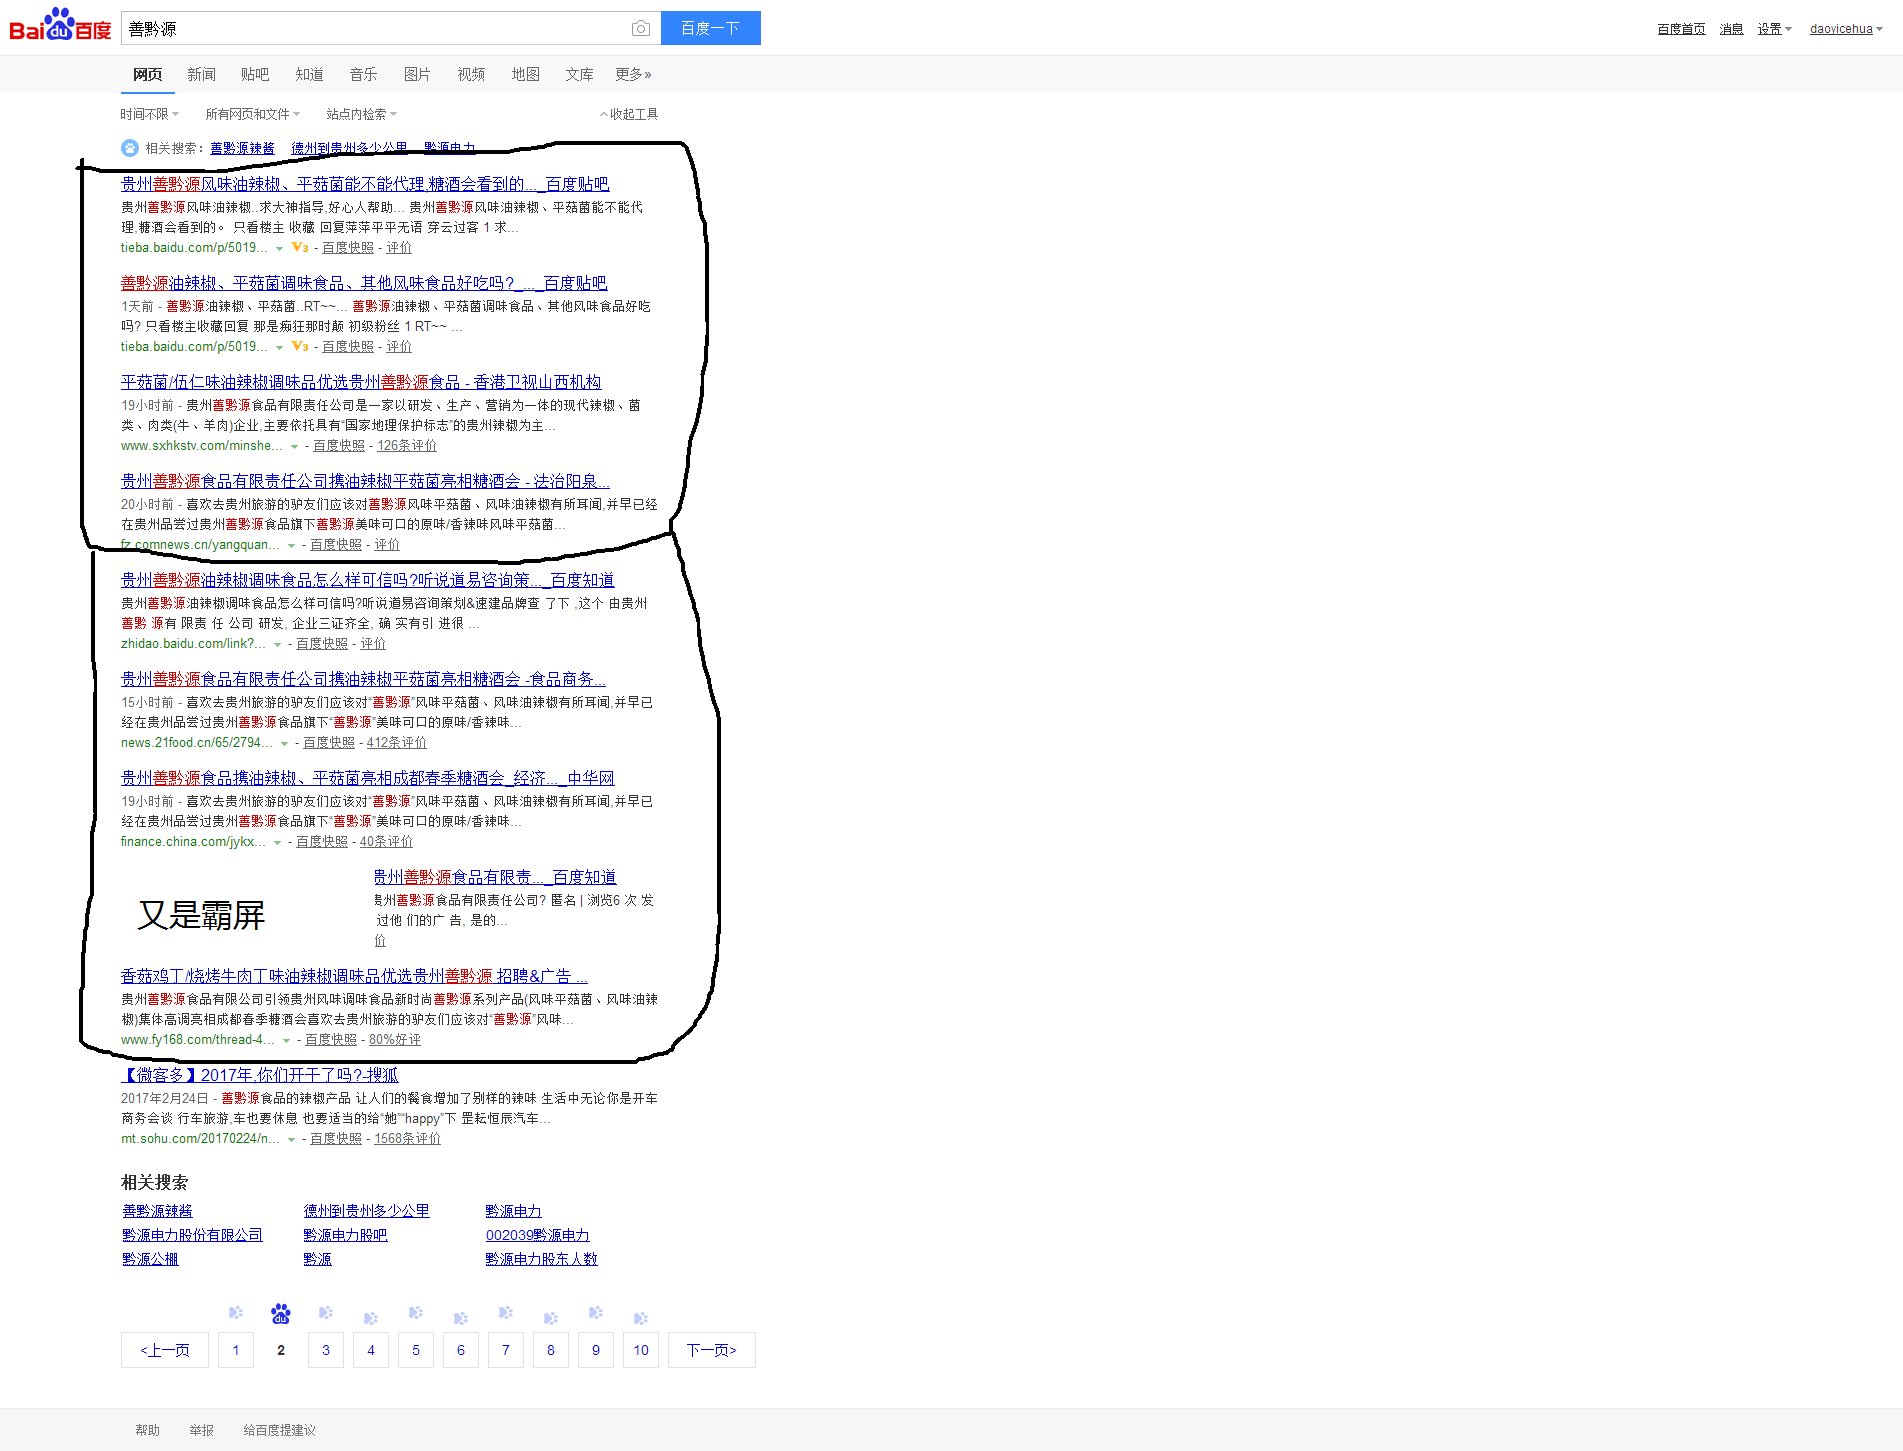Viewport: 1903px width, 1451px height.
Task: Open result 善黔源油辣椒调味食品怎么样可信吗 百度知道
Action: 368,580
